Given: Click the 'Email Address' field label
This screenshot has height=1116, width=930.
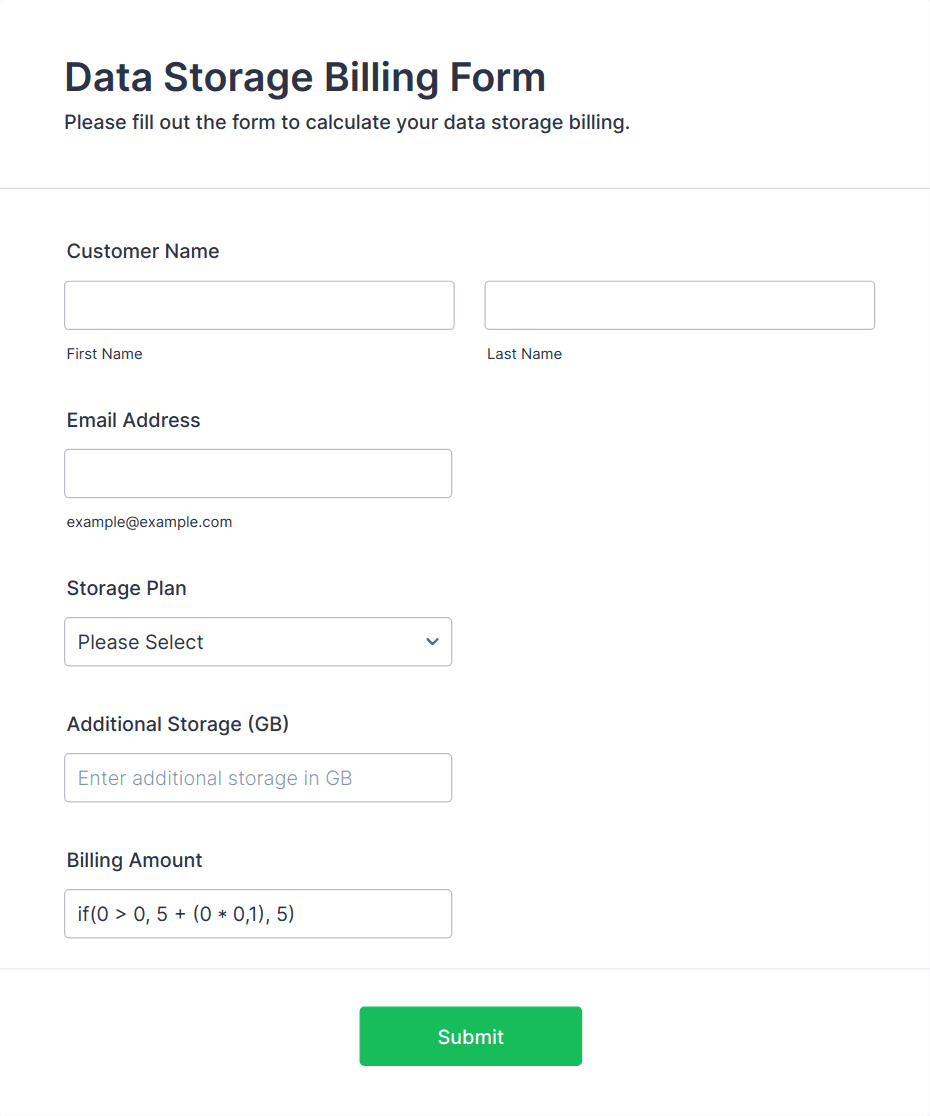Looking at the screenshot, I should 133,420.
